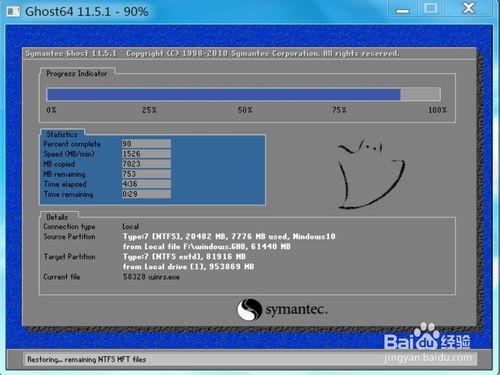Click the Ghost64 window title icon

[13, 12]
